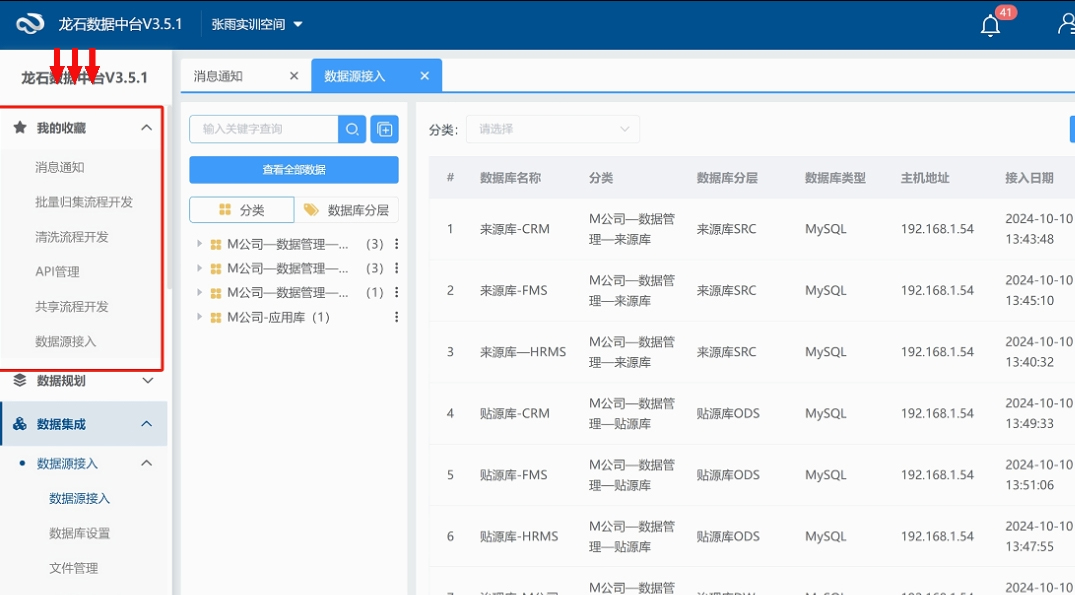Open more options for M公司-应用库
1075x595 pixels.
click(x=397, y=318)
